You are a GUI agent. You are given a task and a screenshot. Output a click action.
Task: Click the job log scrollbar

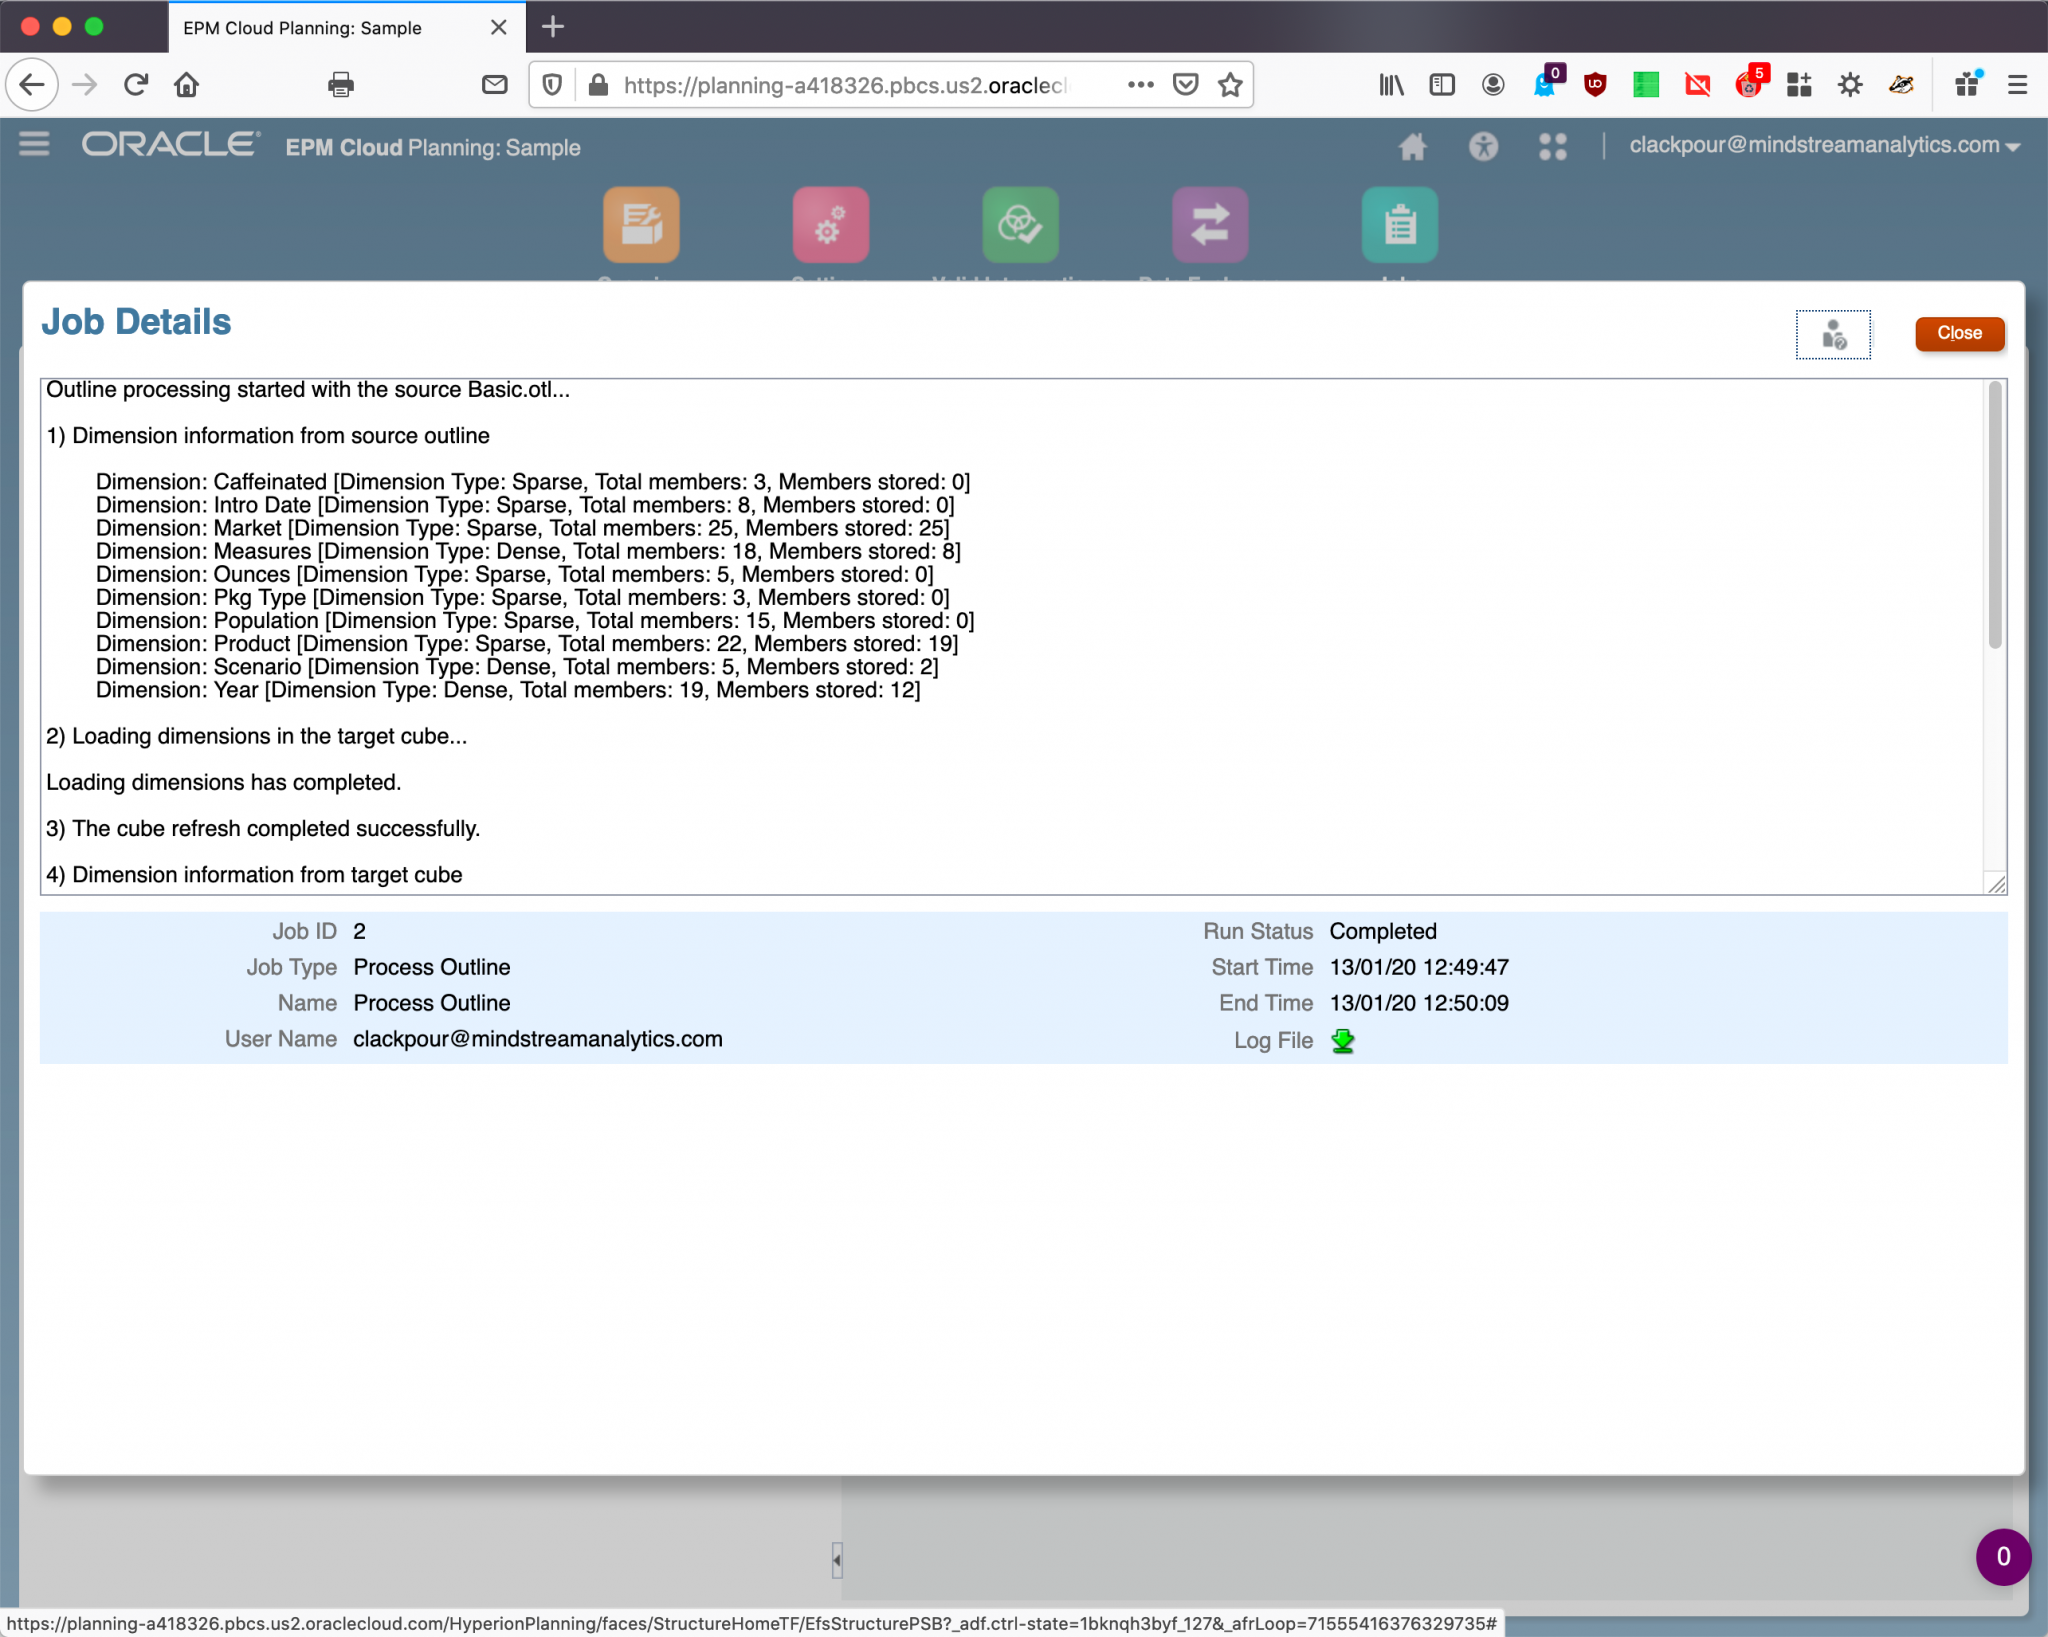[1995, 516]
